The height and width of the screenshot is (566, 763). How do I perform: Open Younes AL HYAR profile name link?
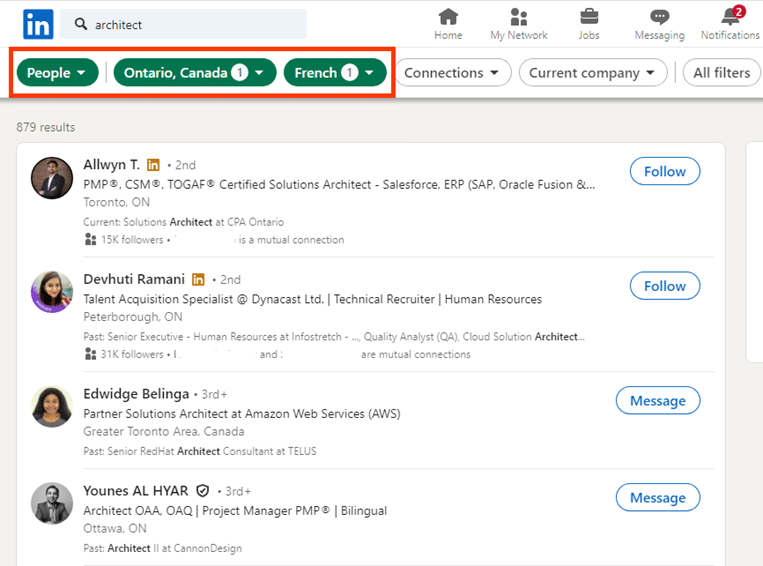coord(136,491)
